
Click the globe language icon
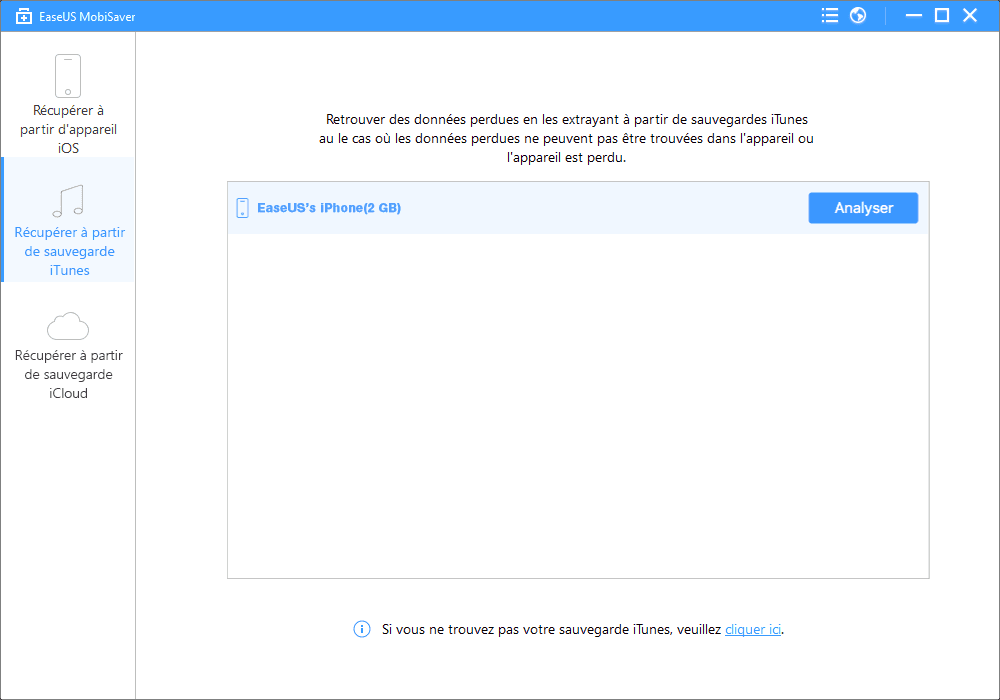pos(858,15)
